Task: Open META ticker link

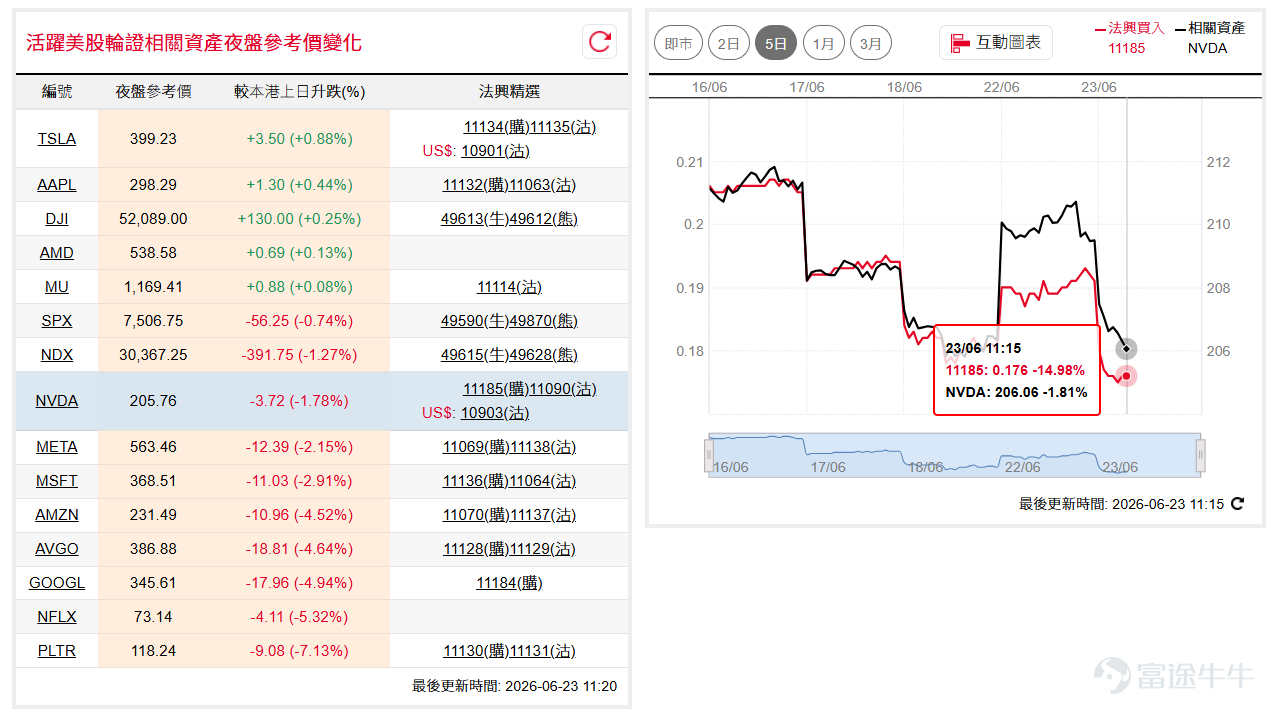Action: click(57, 447)
